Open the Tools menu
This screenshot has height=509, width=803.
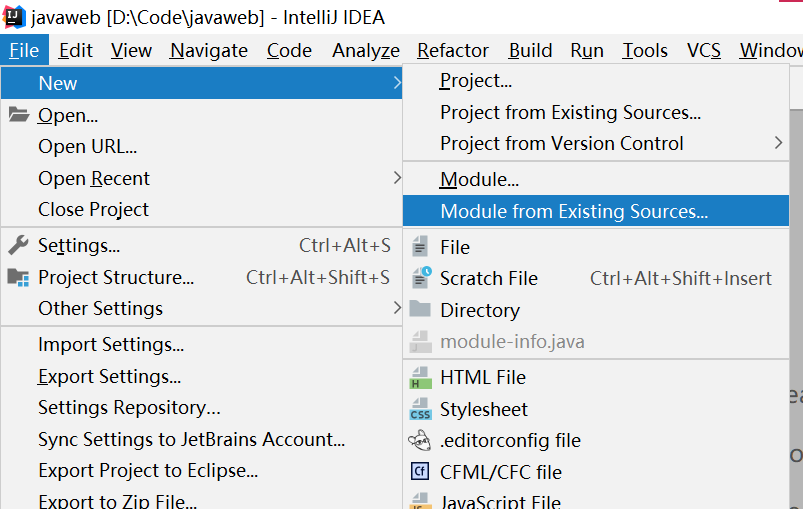pos(645,50)
